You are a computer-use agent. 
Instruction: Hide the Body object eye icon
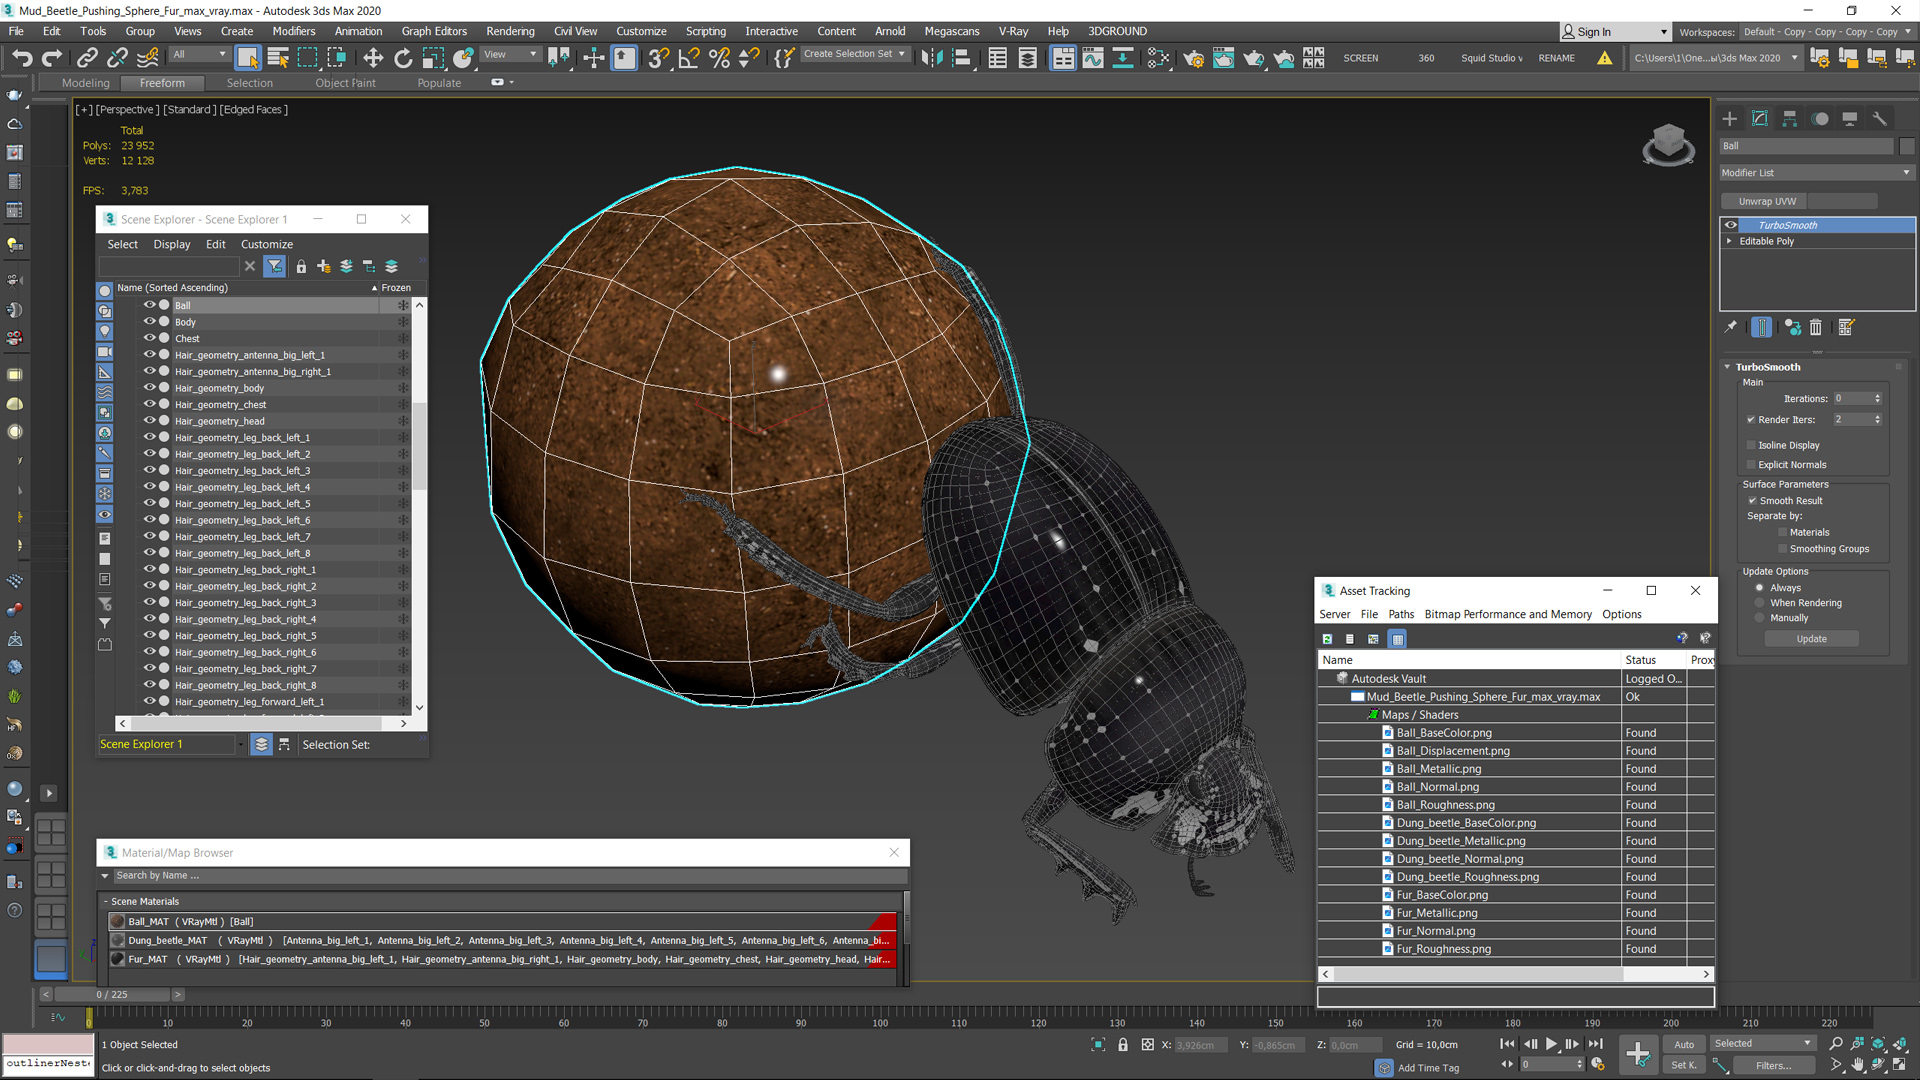coord(149,322)
